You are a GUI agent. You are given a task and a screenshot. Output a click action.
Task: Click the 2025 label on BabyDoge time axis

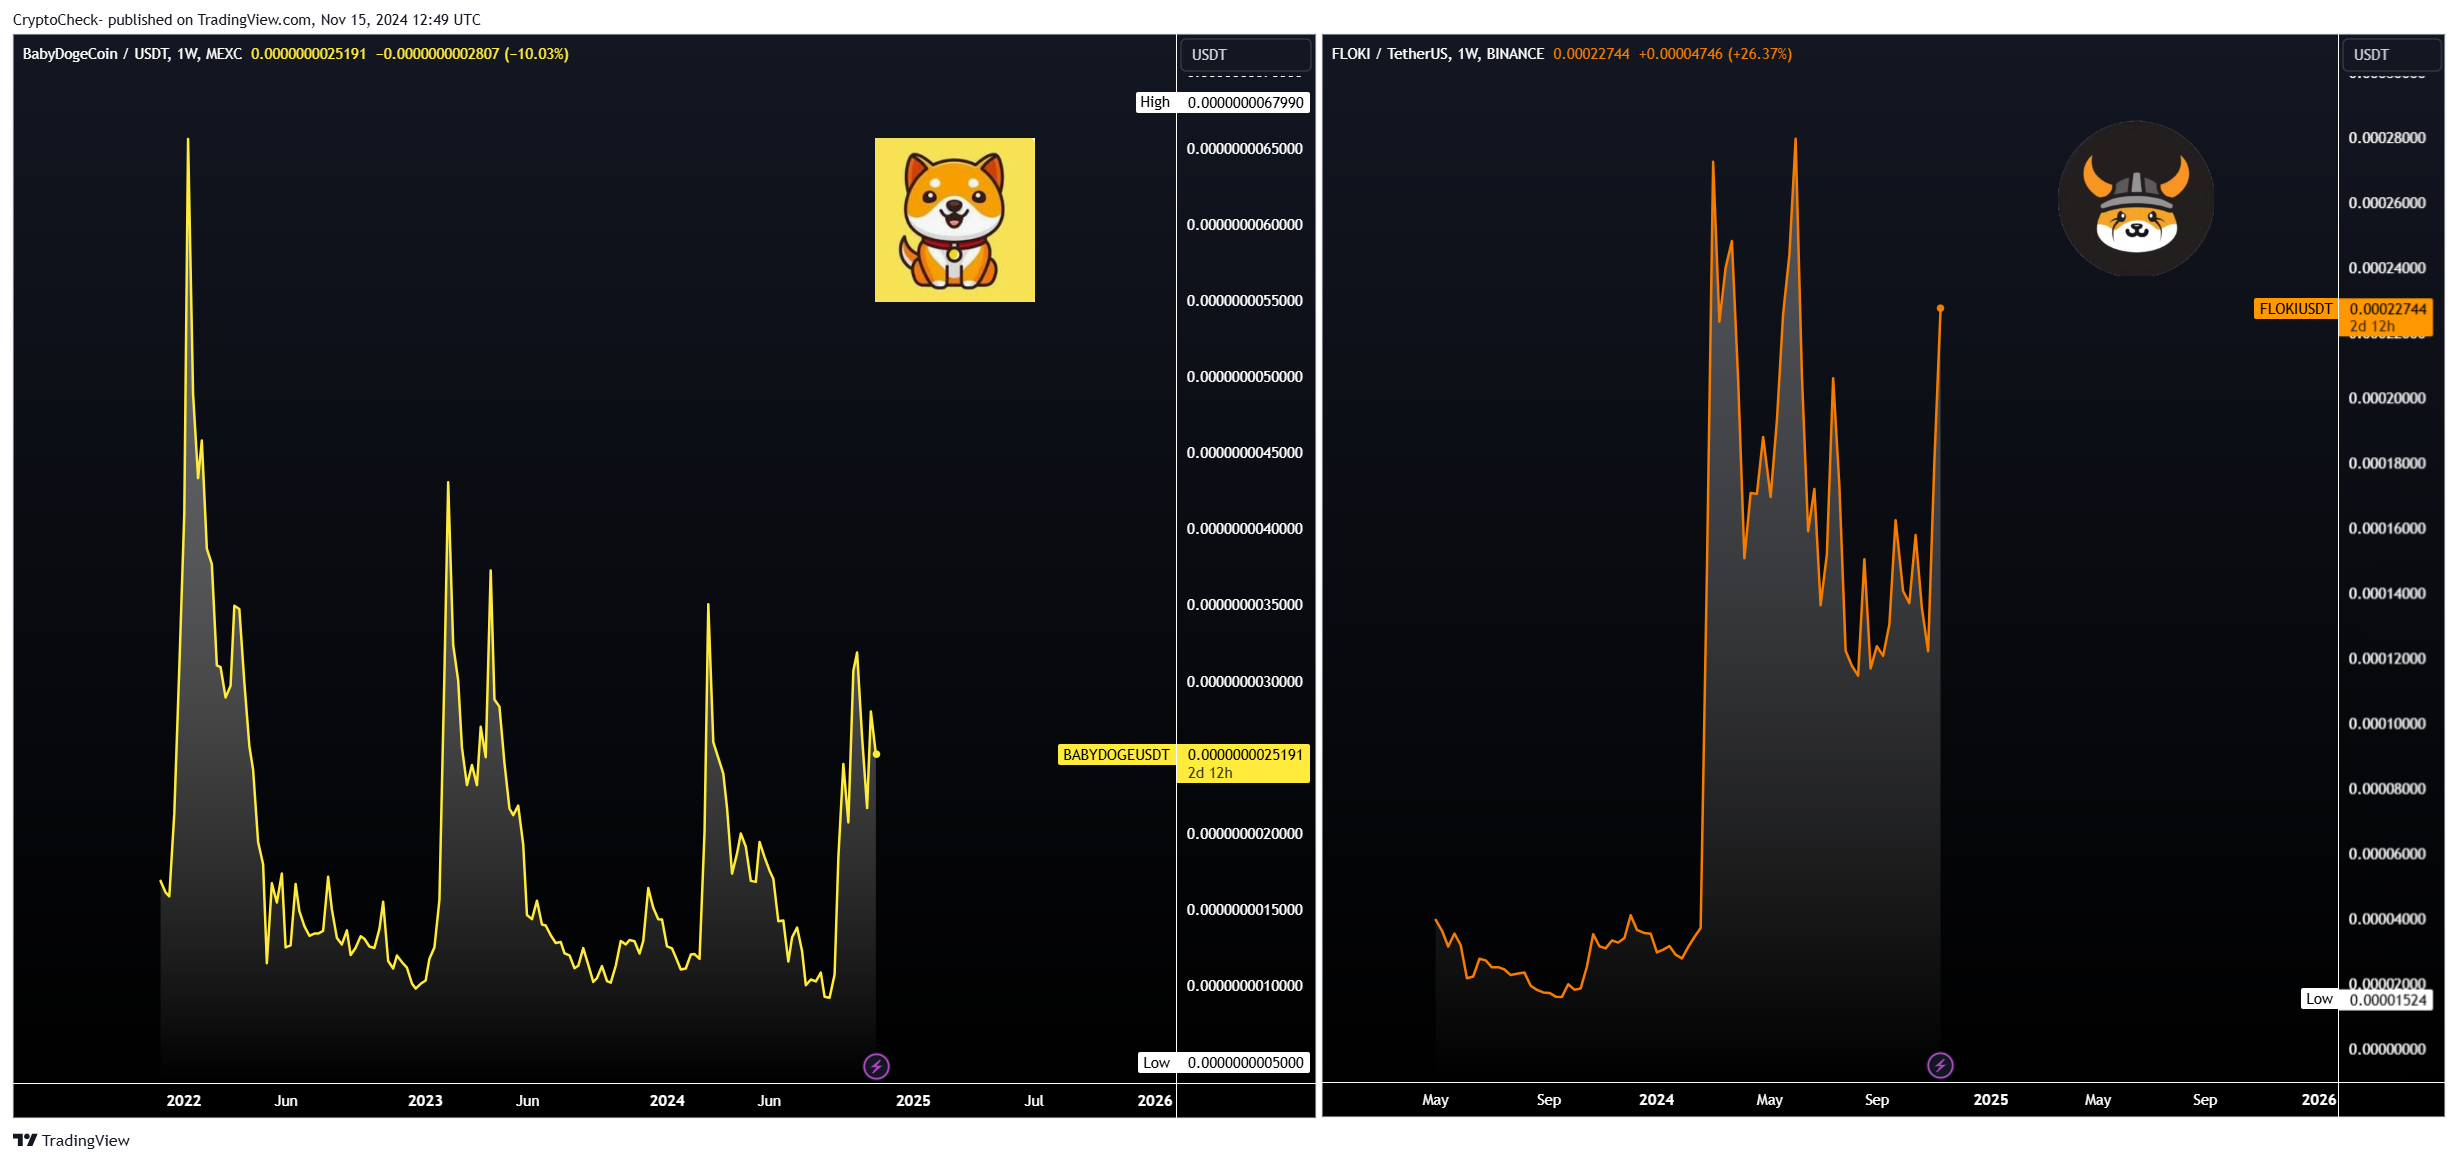point(913,1100)
